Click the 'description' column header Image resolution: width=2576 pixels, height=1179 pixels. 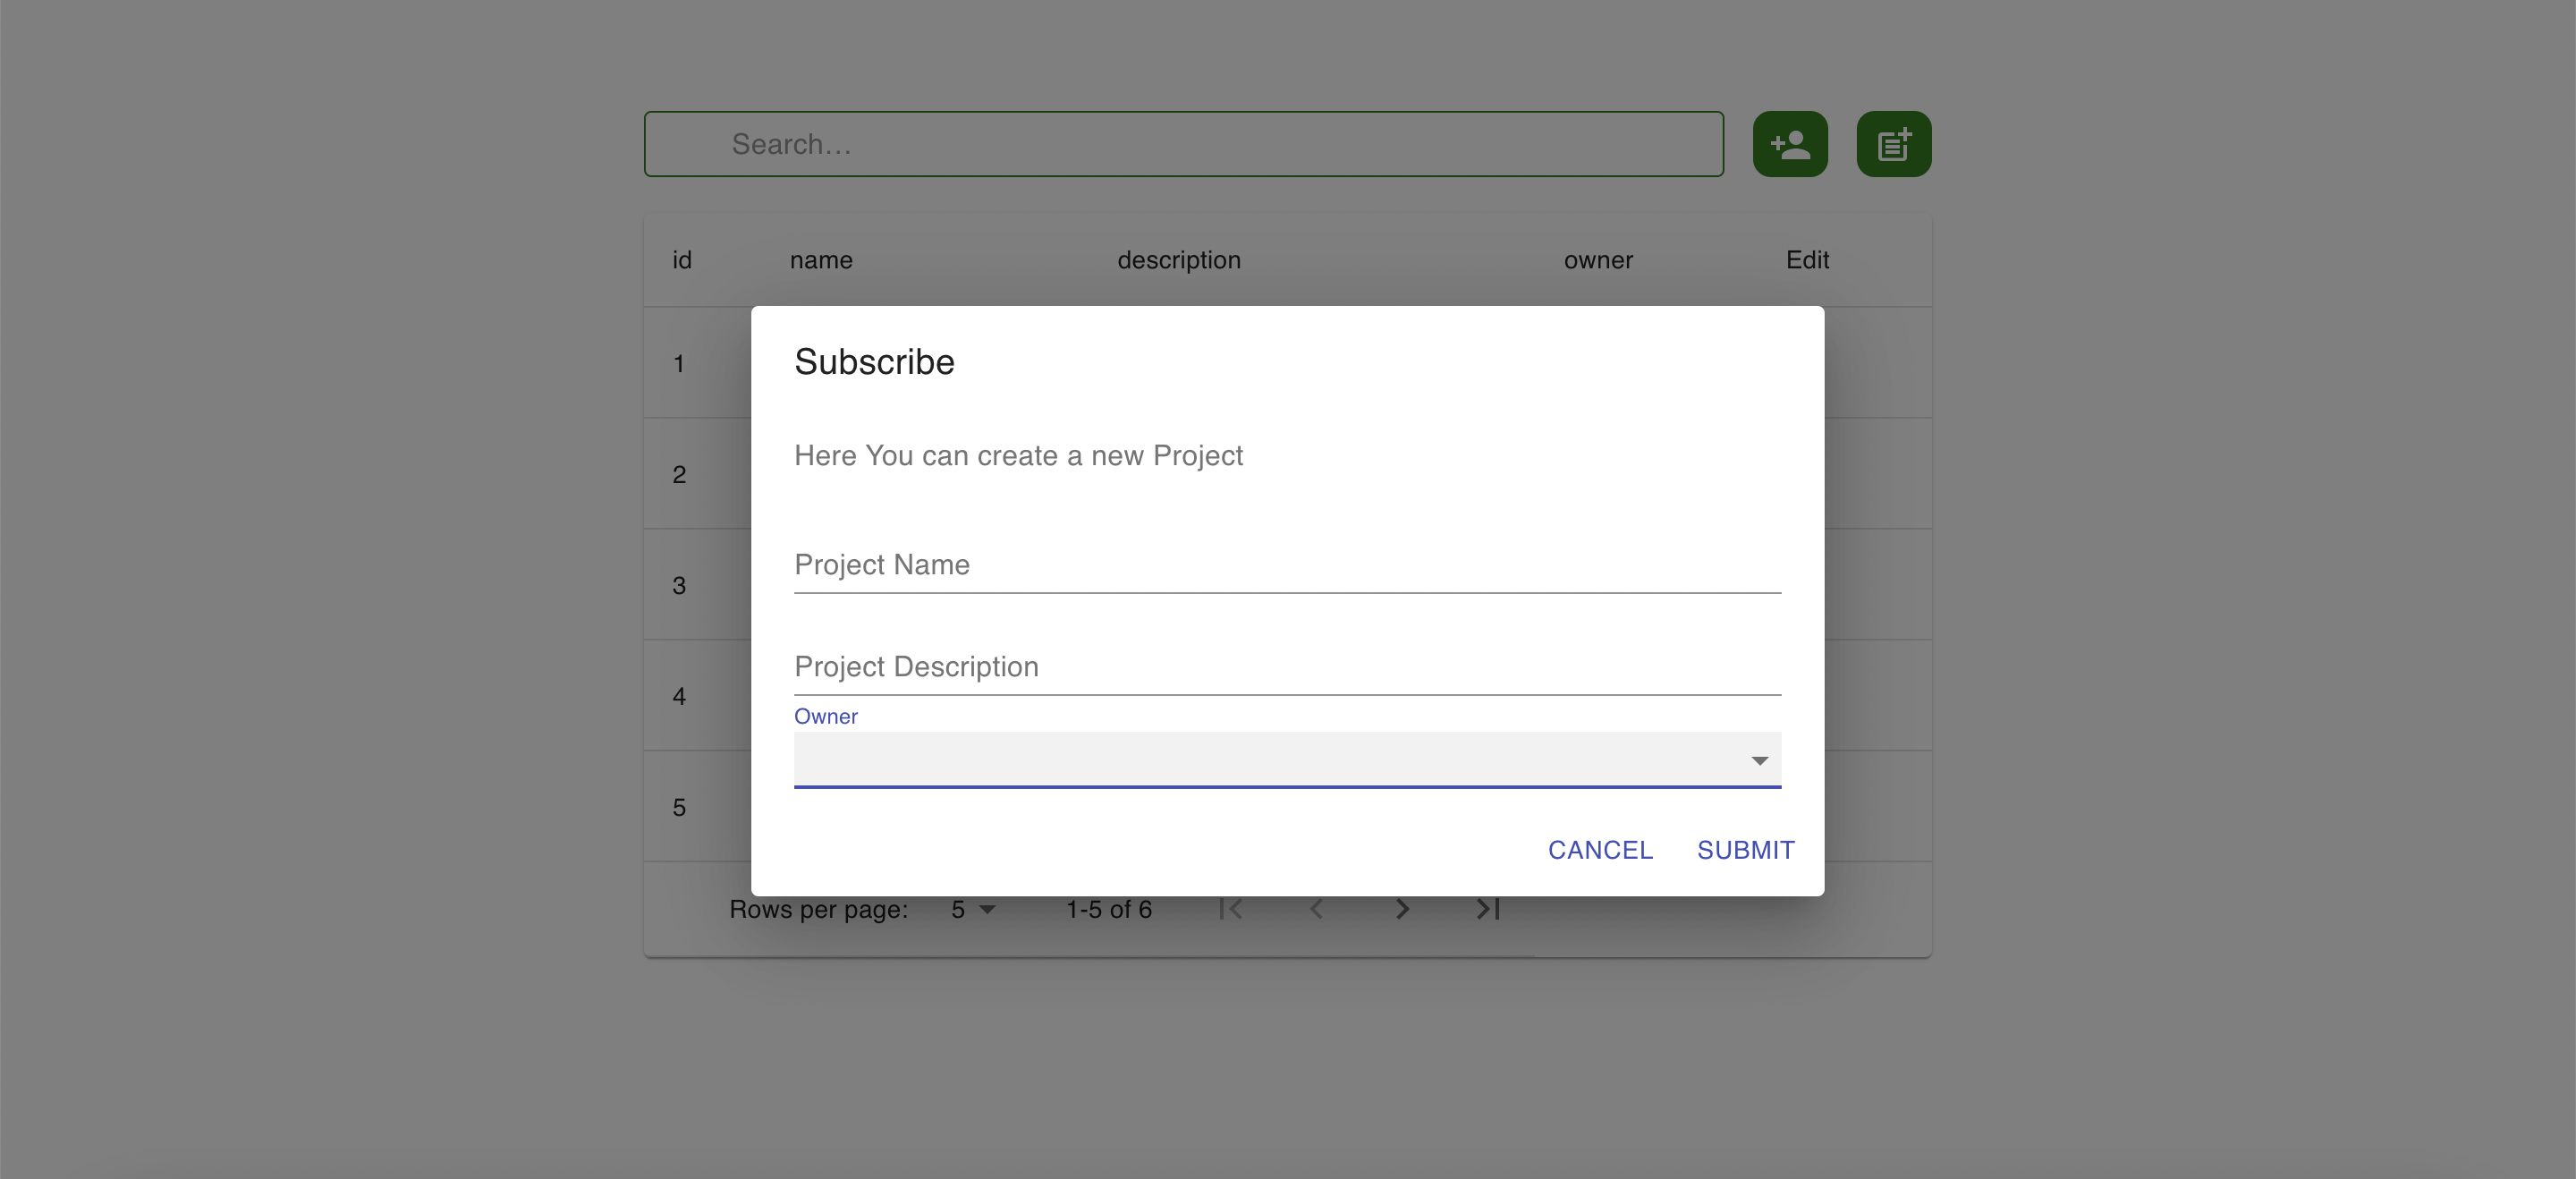click(x=1179, y=260)
